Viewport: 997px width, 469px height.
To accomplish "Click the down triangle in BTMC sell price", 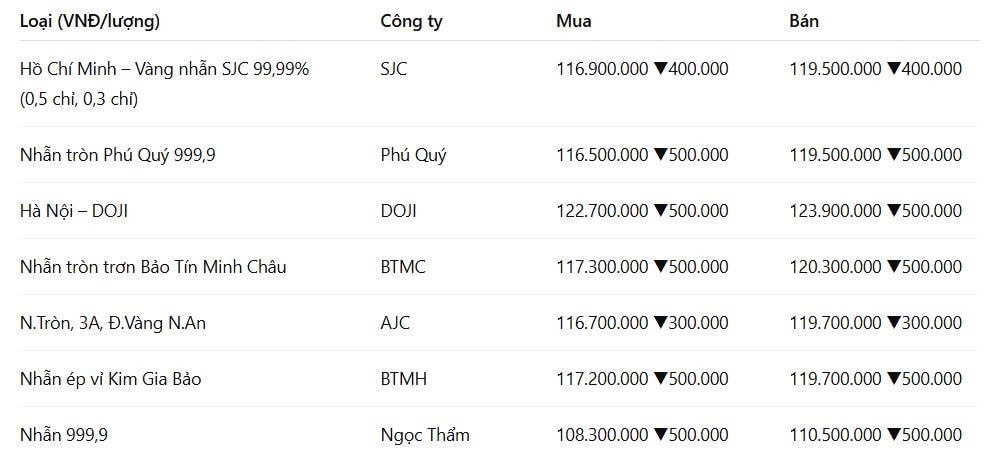I will pos(893,267).
